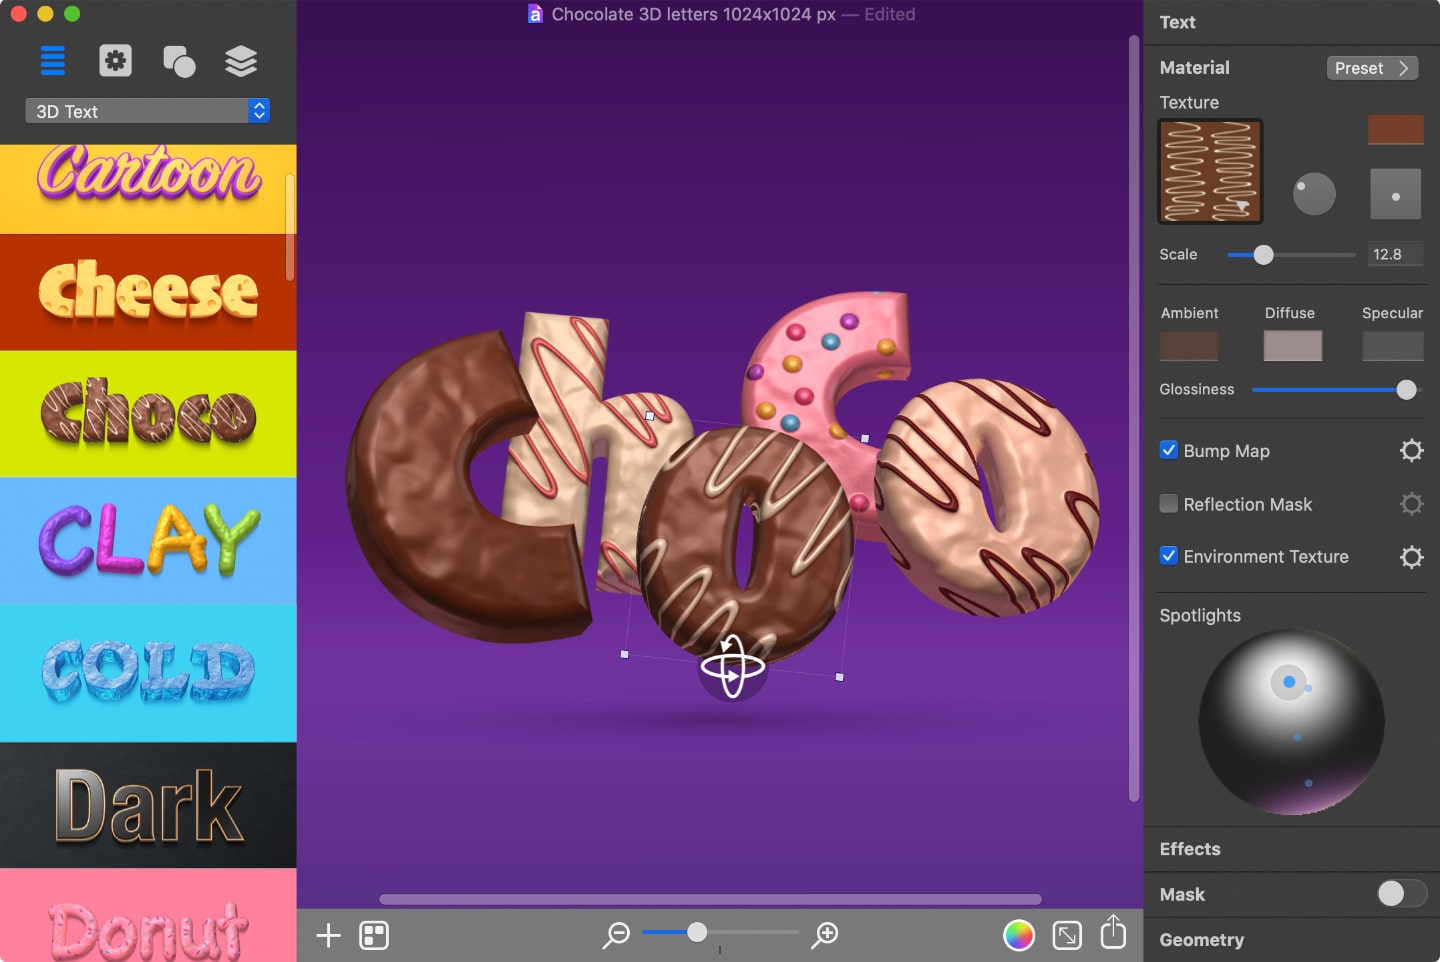Turn on the Mask toggle
The image size is (1440, 962).
tap(1400, 894)
